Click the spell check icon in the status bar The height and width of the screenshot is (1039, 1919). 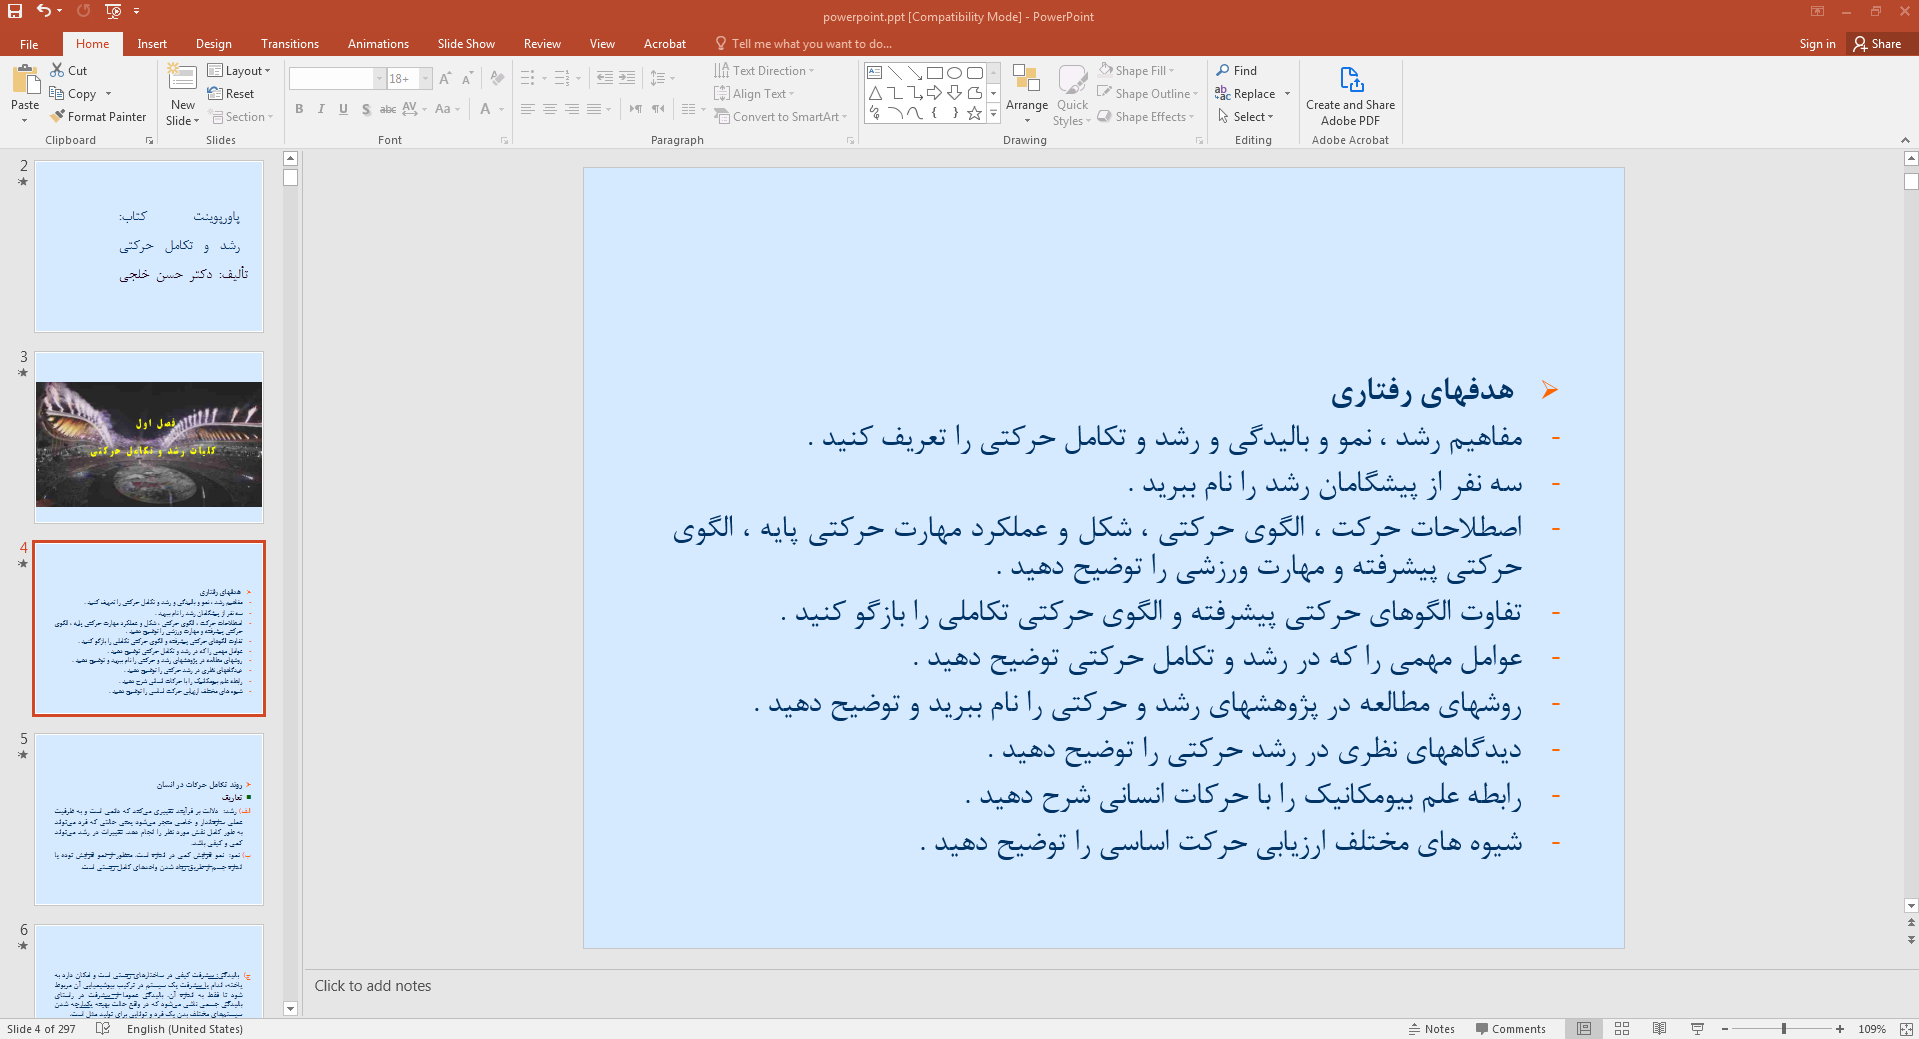(x=102, y=1029)
